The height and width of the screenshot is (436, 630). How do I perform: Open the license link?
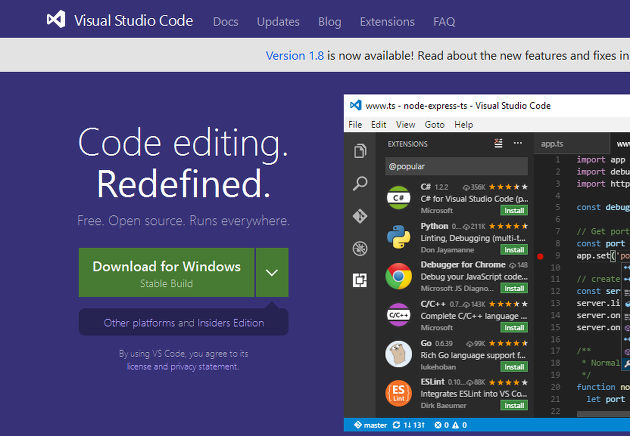(139, 366)
